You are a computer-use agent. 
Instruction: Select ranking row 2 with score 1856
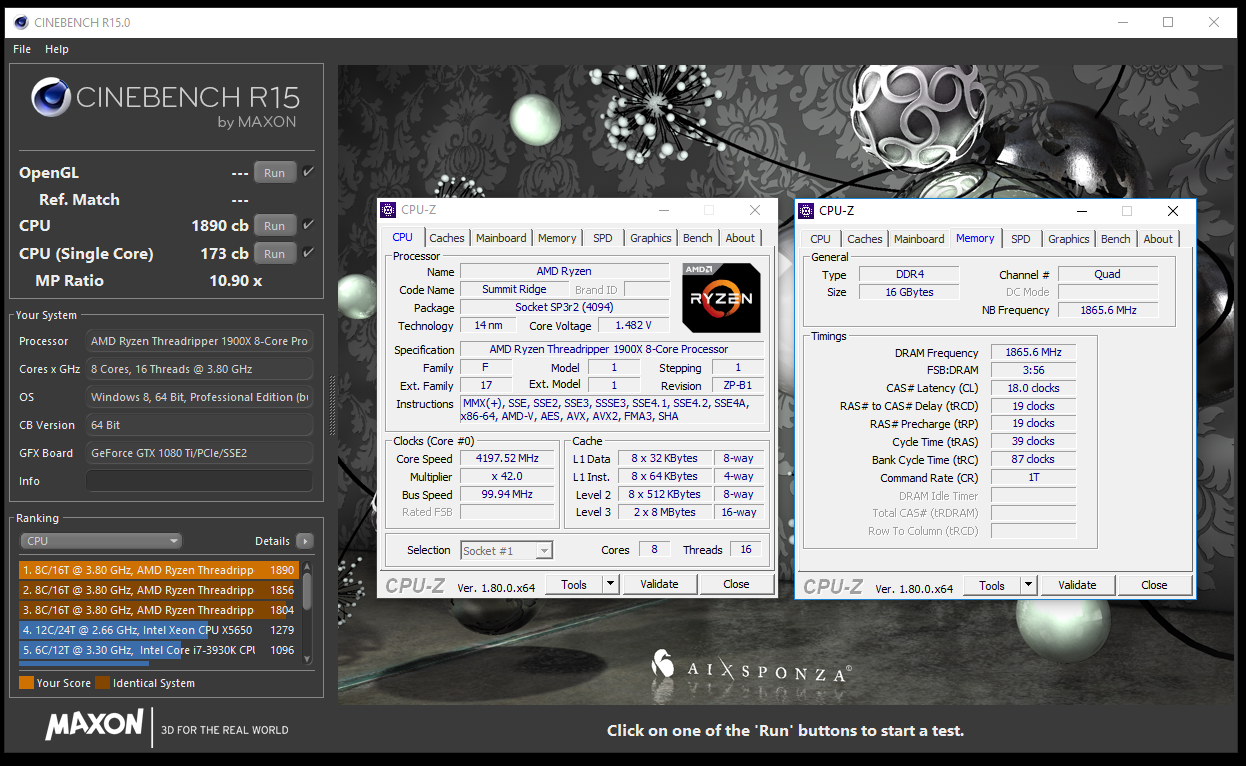pyautogui.click(x=158, y=590)
